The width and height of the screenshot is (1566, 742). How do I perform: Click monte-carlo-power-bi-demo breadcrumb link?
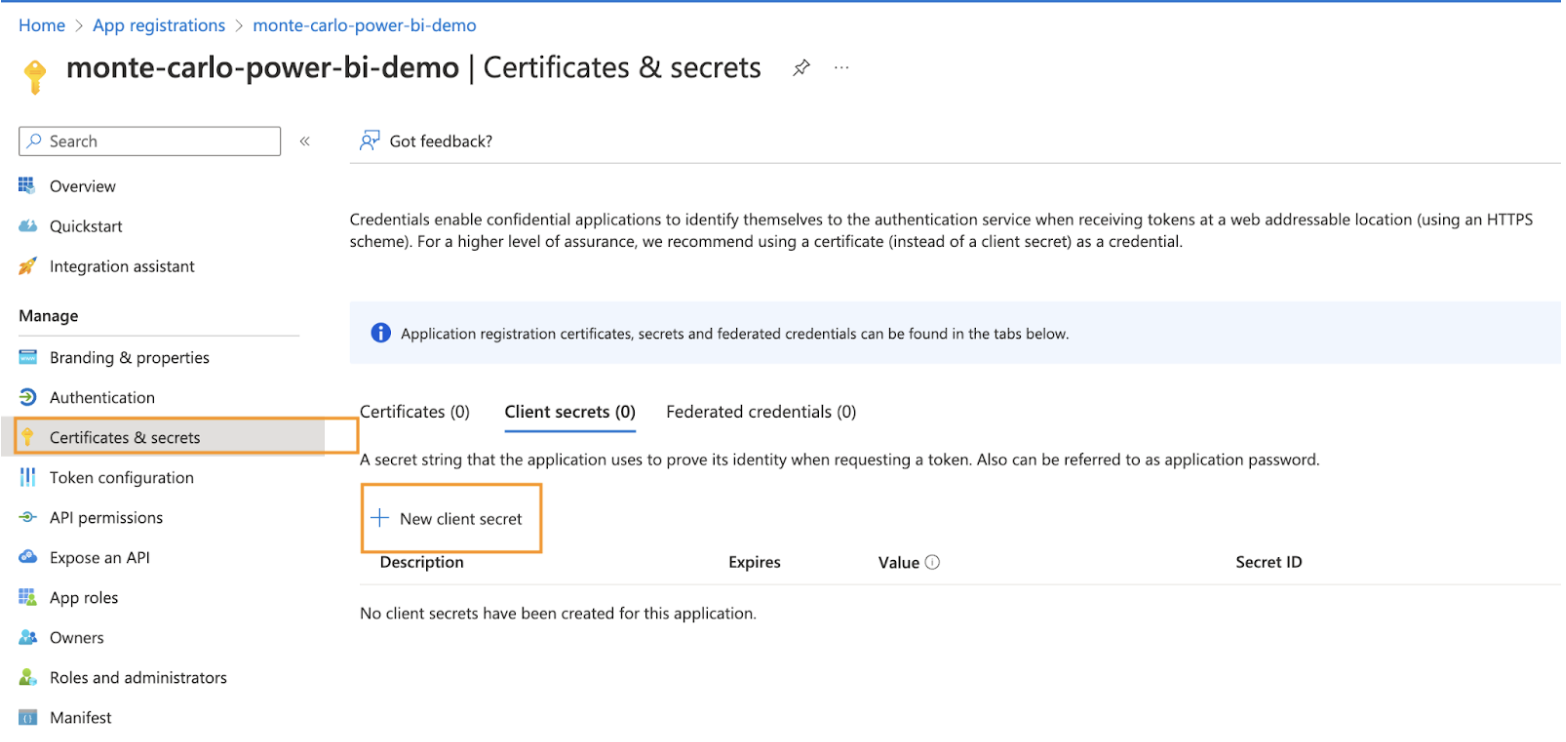(365, 25)
